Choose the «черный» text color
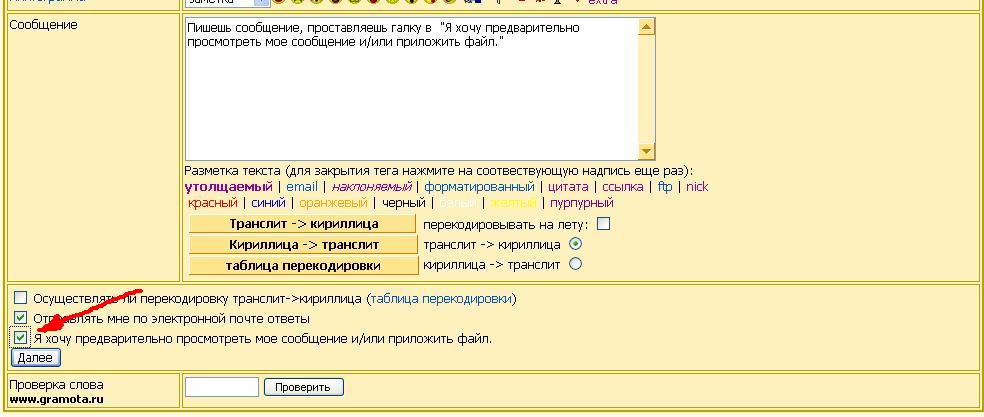The image size is (984, 417). coord(403,203)
